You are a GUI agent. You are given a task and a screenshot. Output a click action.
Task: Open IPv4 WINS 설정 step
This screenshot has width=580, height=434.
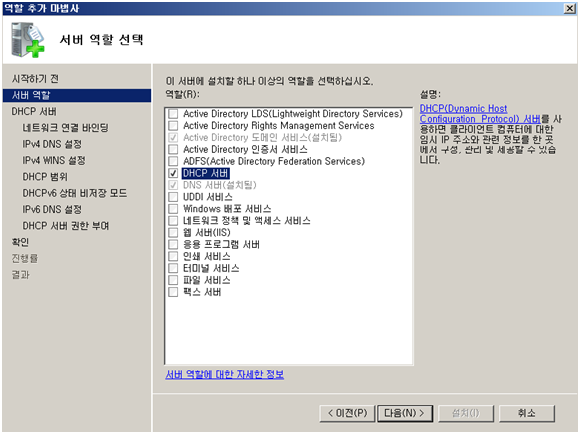tap(54, 160)
